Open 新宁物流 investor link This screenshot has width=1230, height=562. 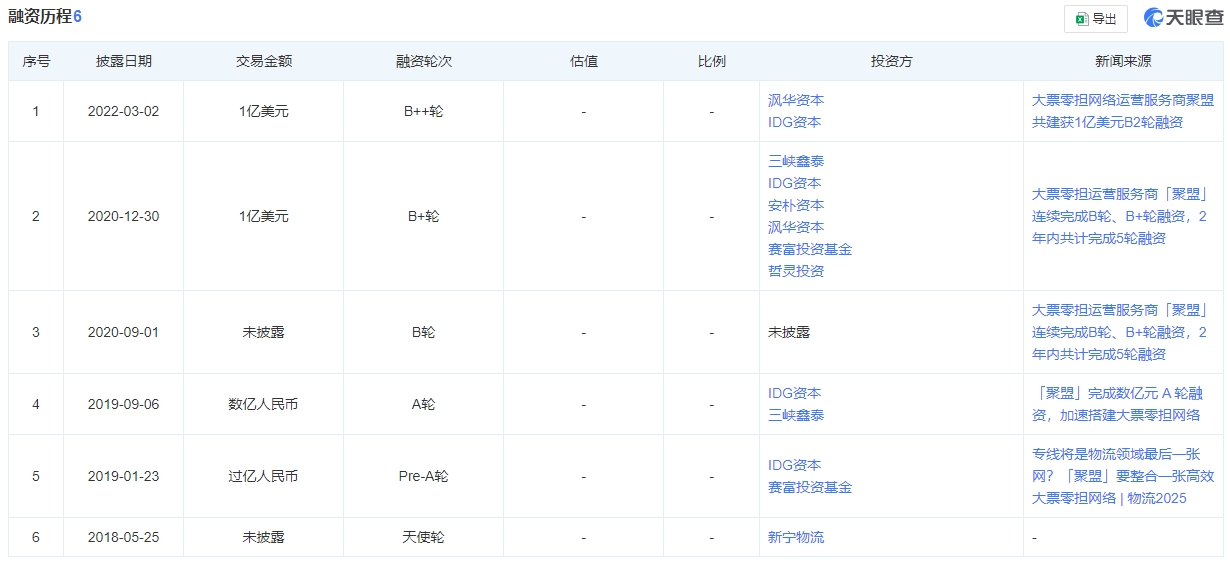796,537
